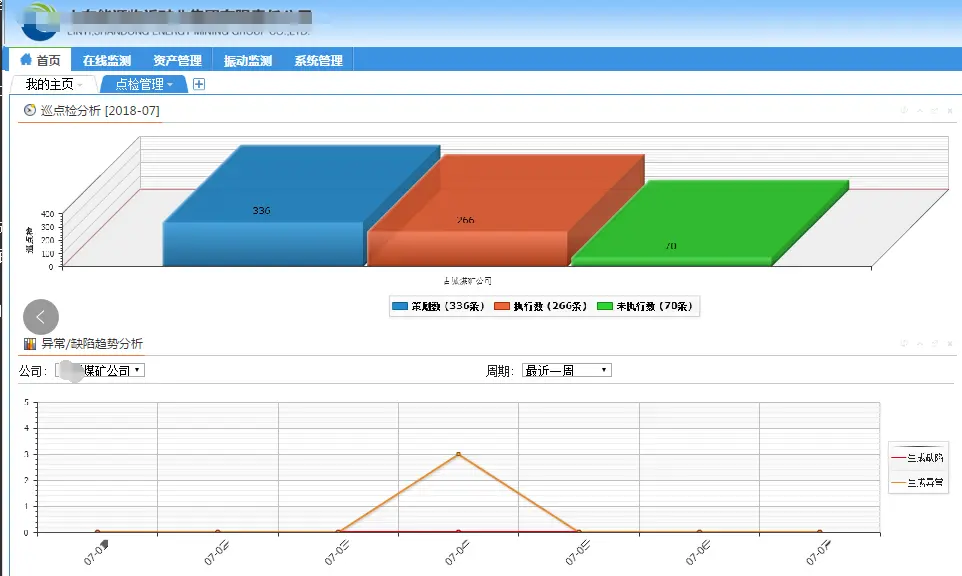This screenshot has width=962, height=576.
Task: Click the house icon beside 首页
Action: (26, 60)
